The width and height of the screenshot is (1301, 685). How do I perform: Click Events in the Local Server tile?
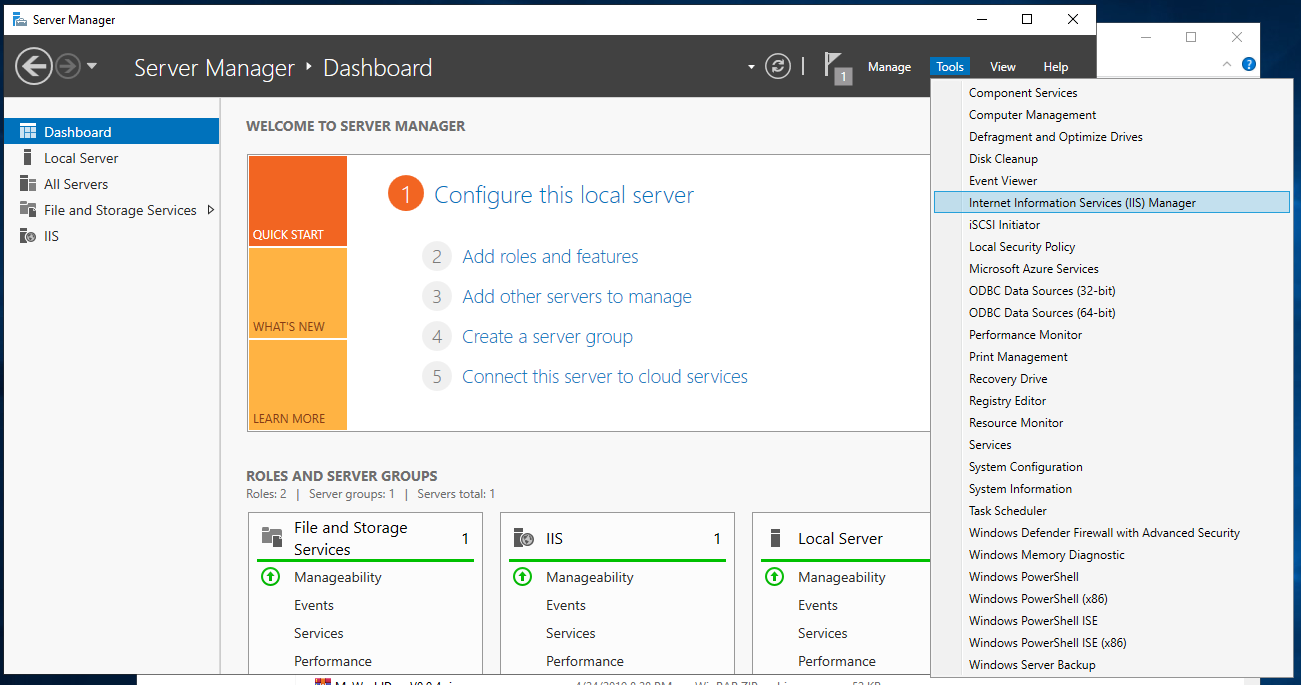click(818, 605)
